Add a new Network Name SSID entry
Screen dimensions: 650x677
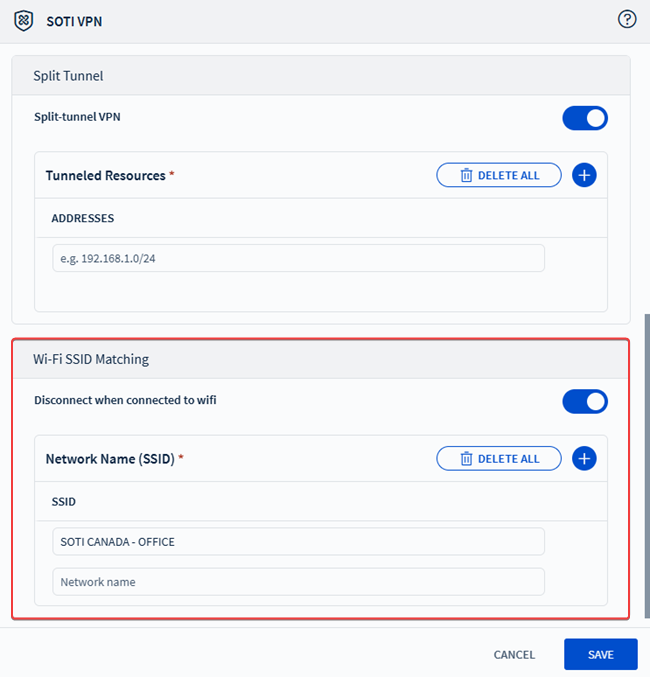584,459
